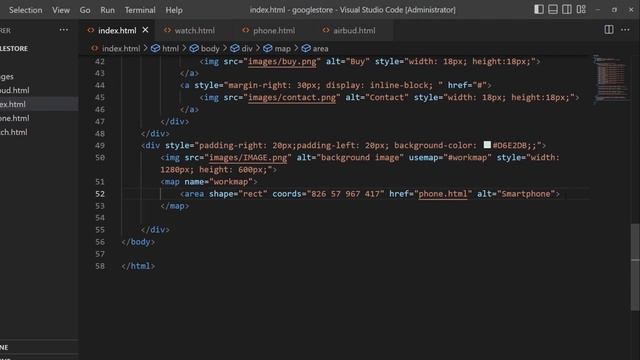This screenshot has width=640, height=360.
Task: Click the map name="workmap" line
Action: [x=209, y=182]
